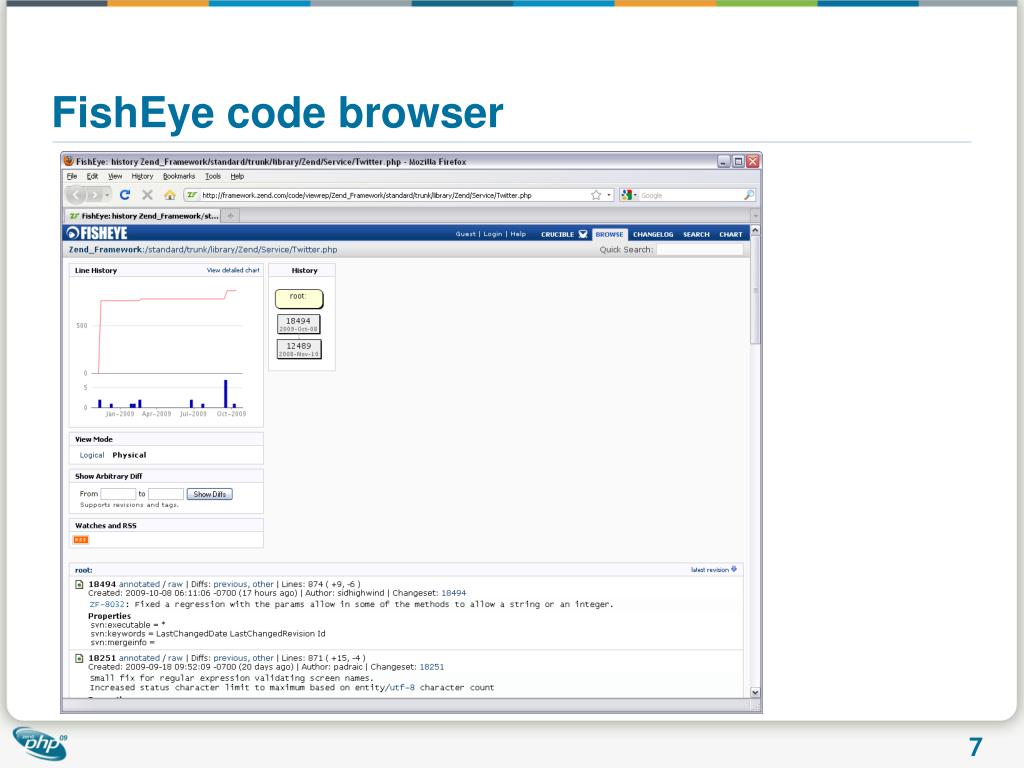Select the FishEye history browser tab

point(143,216)
